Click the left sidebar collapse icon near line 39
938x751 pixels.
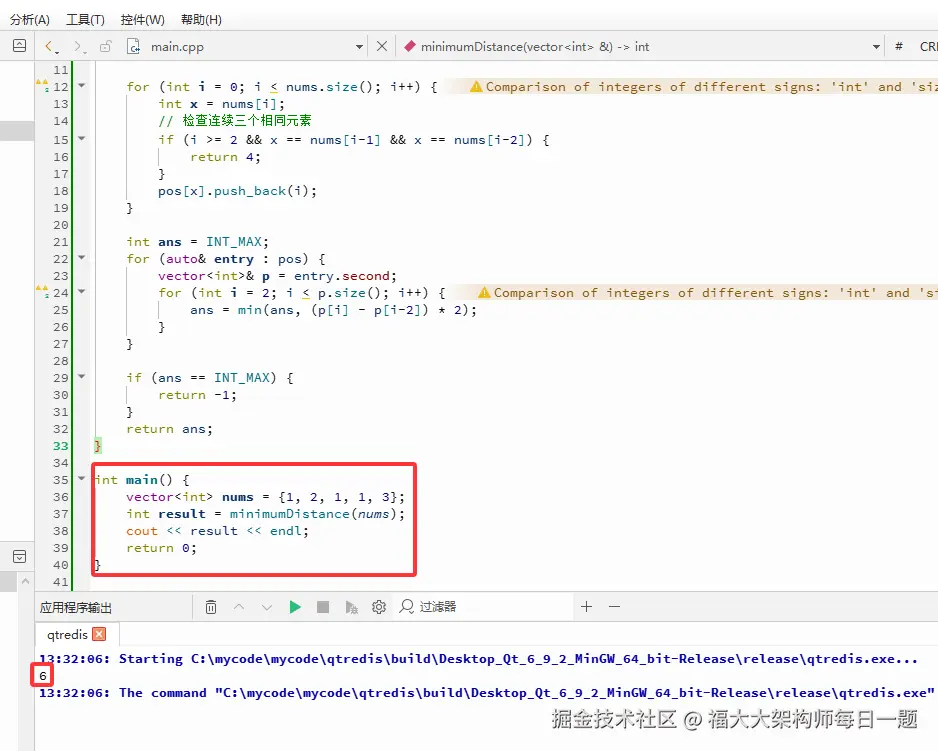tap(19, 557)
